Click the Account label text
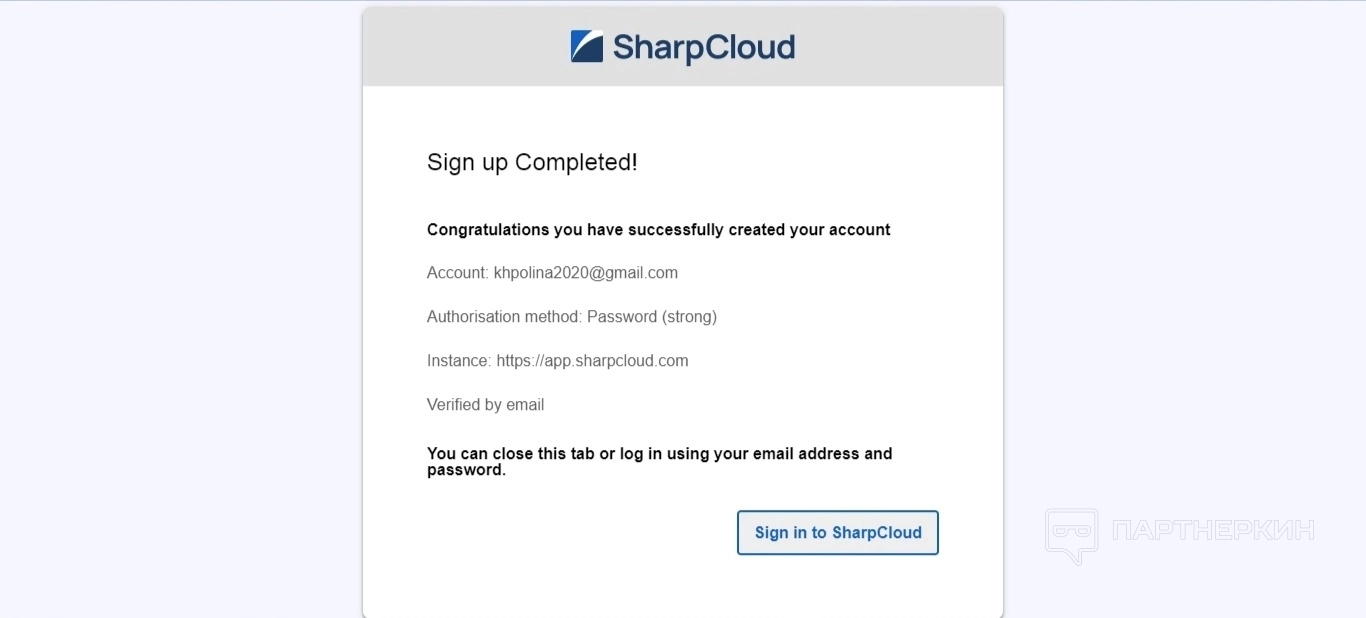1366x618 pixels. [x=457, y=273]
